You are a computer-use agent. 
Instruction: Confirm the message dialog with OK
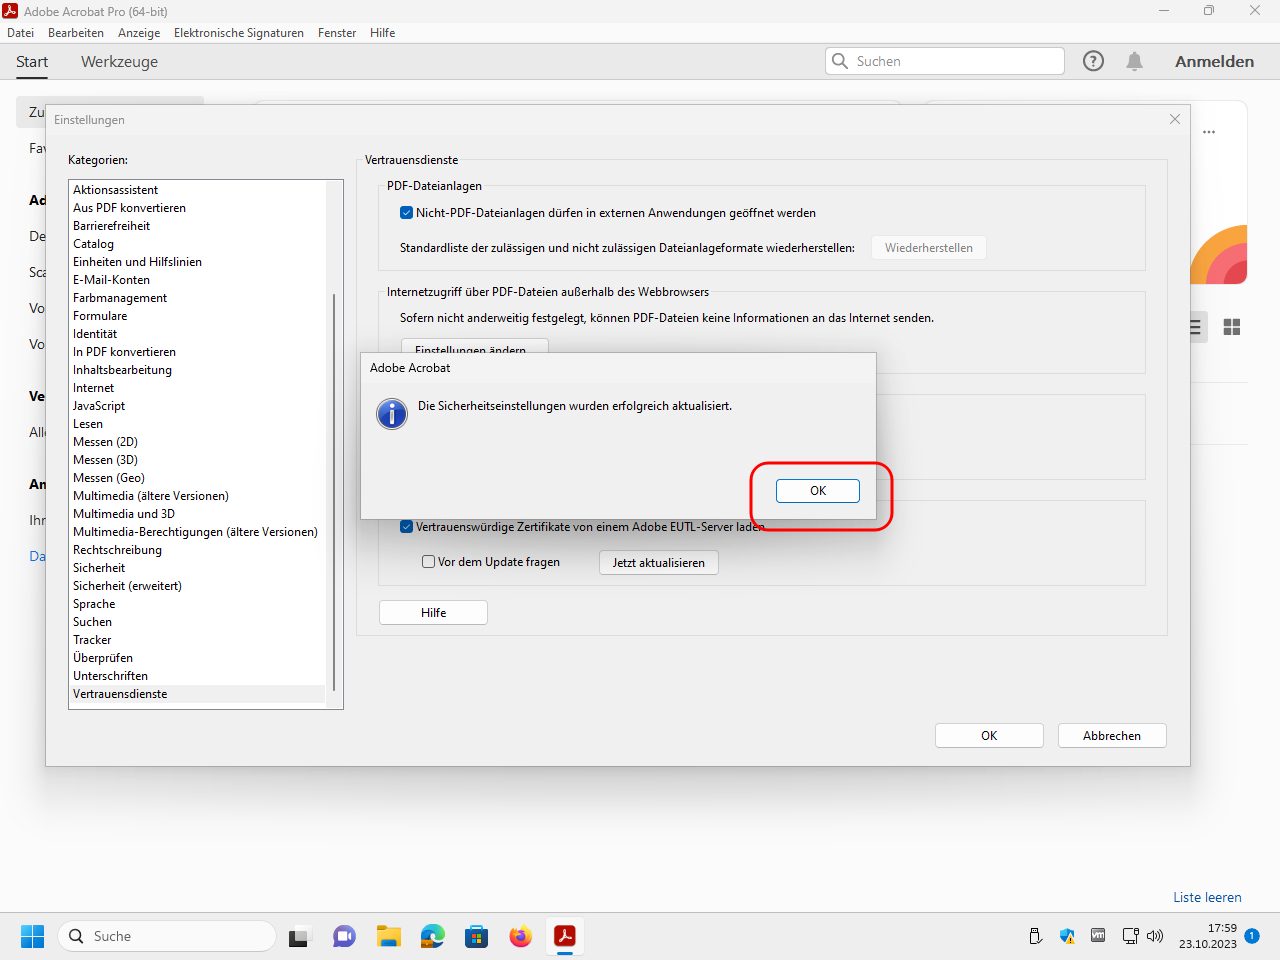[817, 491]
